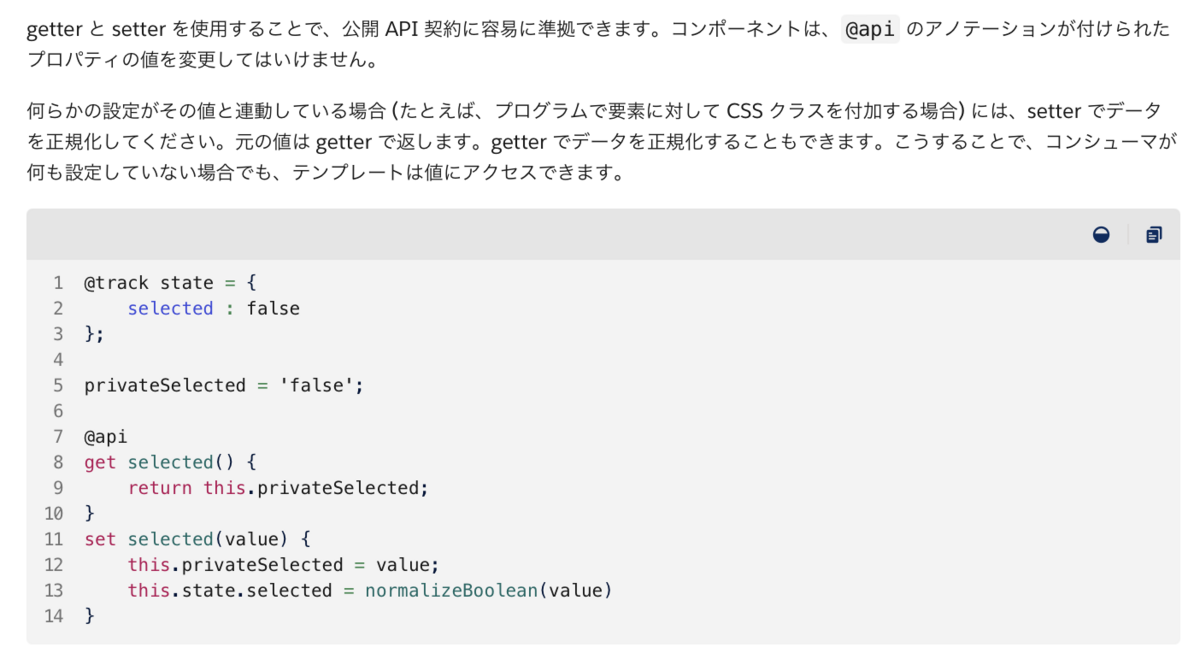Click 'this.privateSelected = value;' on line 12

click(x=283, y=565)
